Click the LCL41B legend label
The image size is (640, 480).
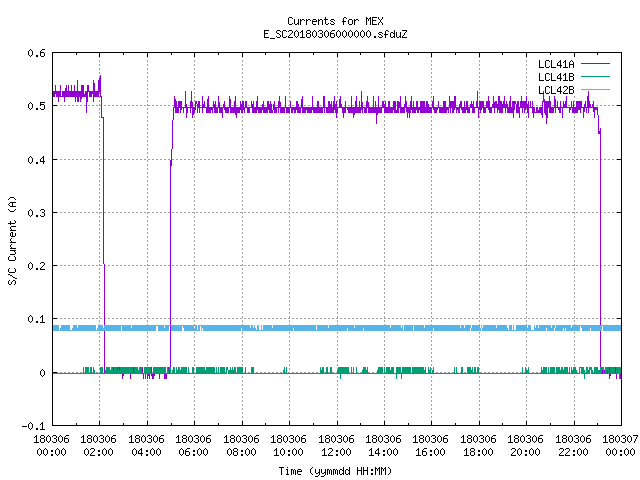coord(556,77)
